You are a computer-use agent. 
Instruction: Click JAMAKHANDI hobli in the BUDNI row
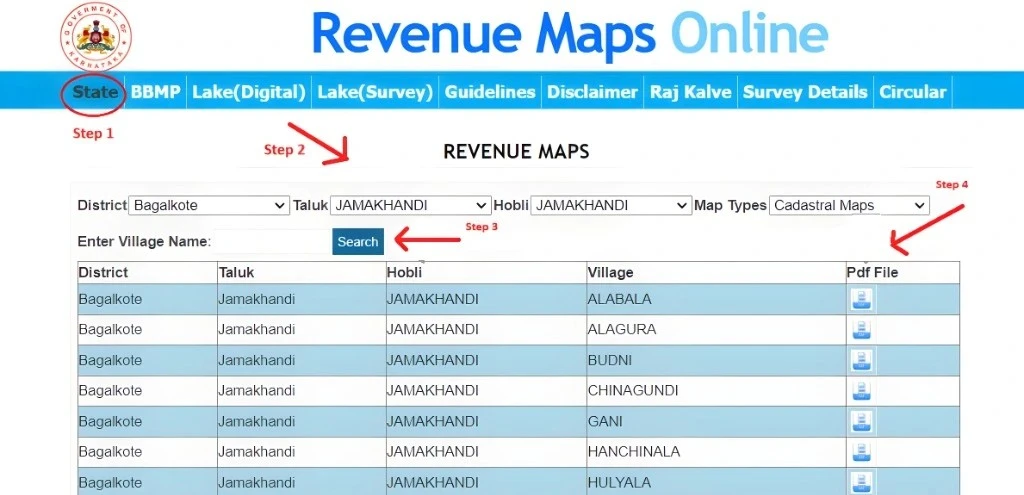click(x=432, y=360)
